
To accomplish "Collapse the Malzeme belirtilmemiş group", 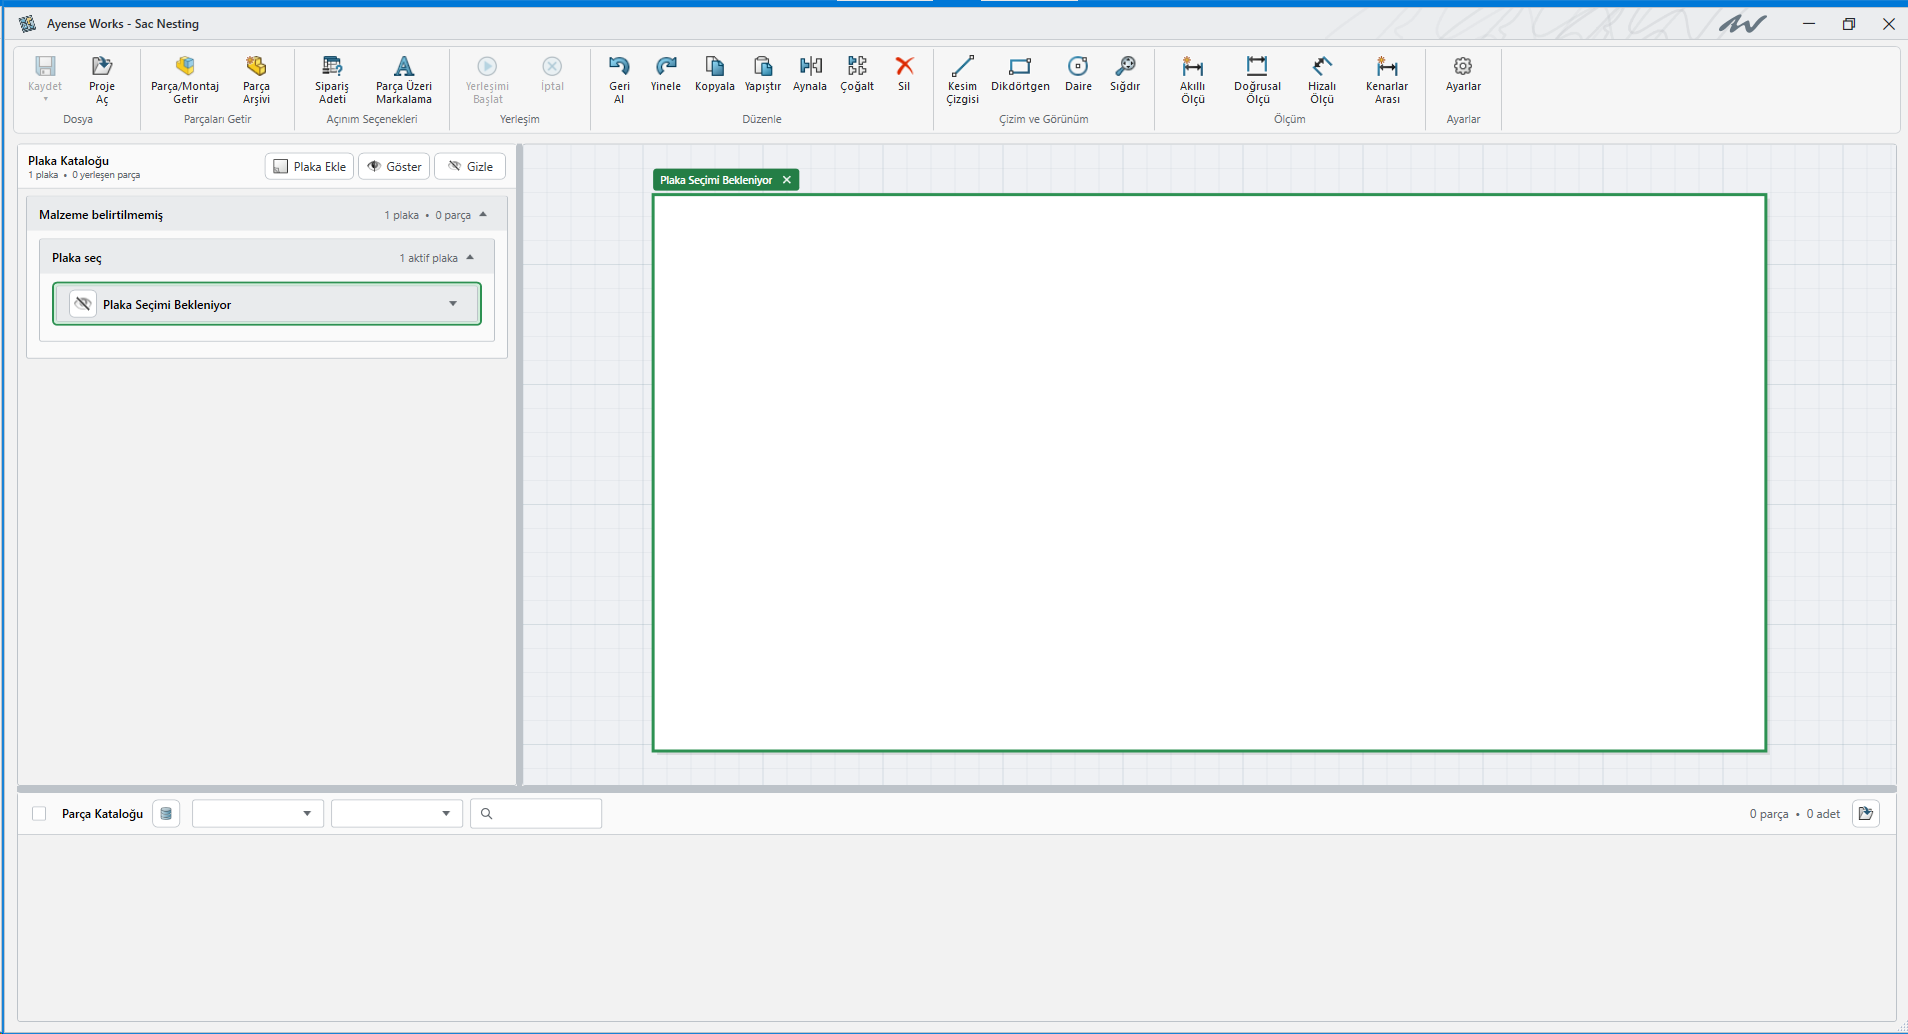I will pyautogui.click(x=483, y=215).
